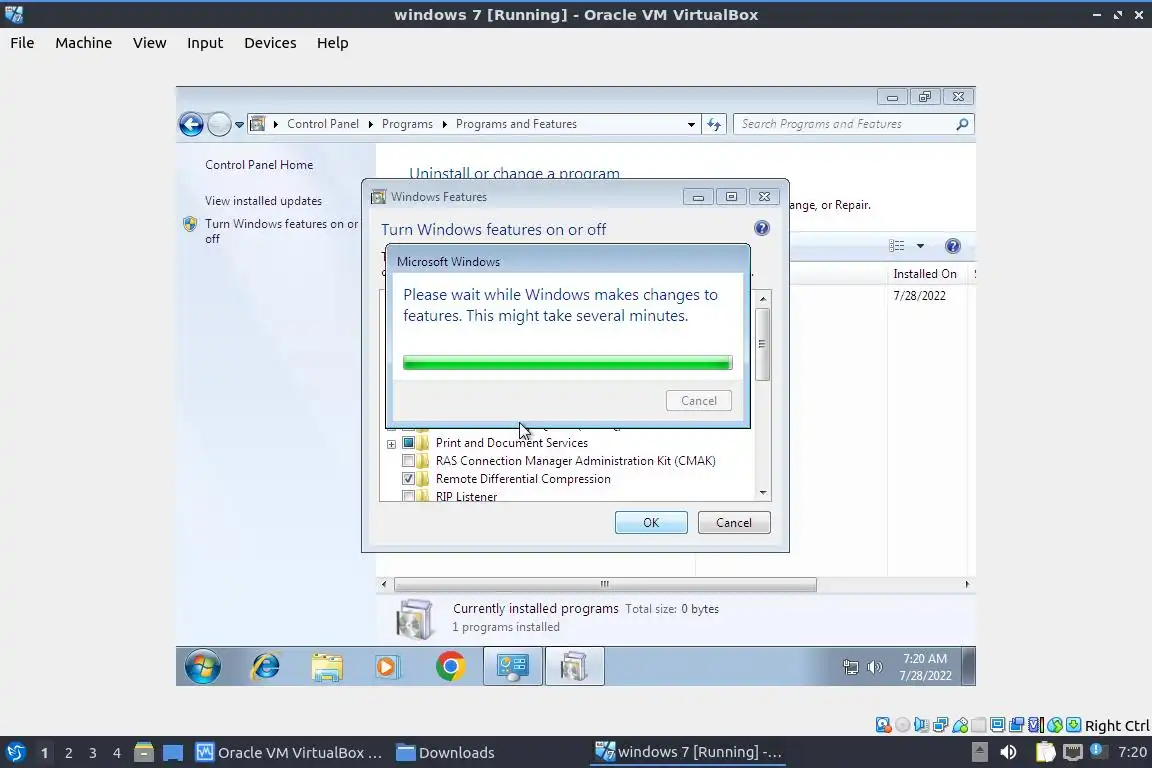Open Windows Explorer from Windows 7 taskbar
The width and height of the screenshot is (1152, 768).
(327, 667)
